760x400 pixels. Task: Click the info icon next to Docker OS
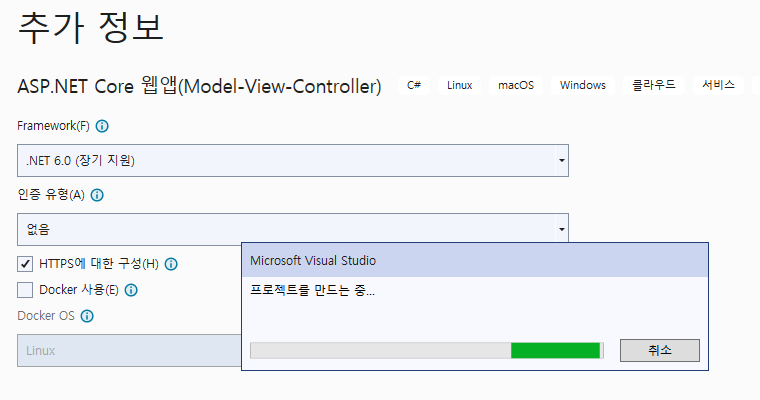pyautogui.click(x=87, y=316)
